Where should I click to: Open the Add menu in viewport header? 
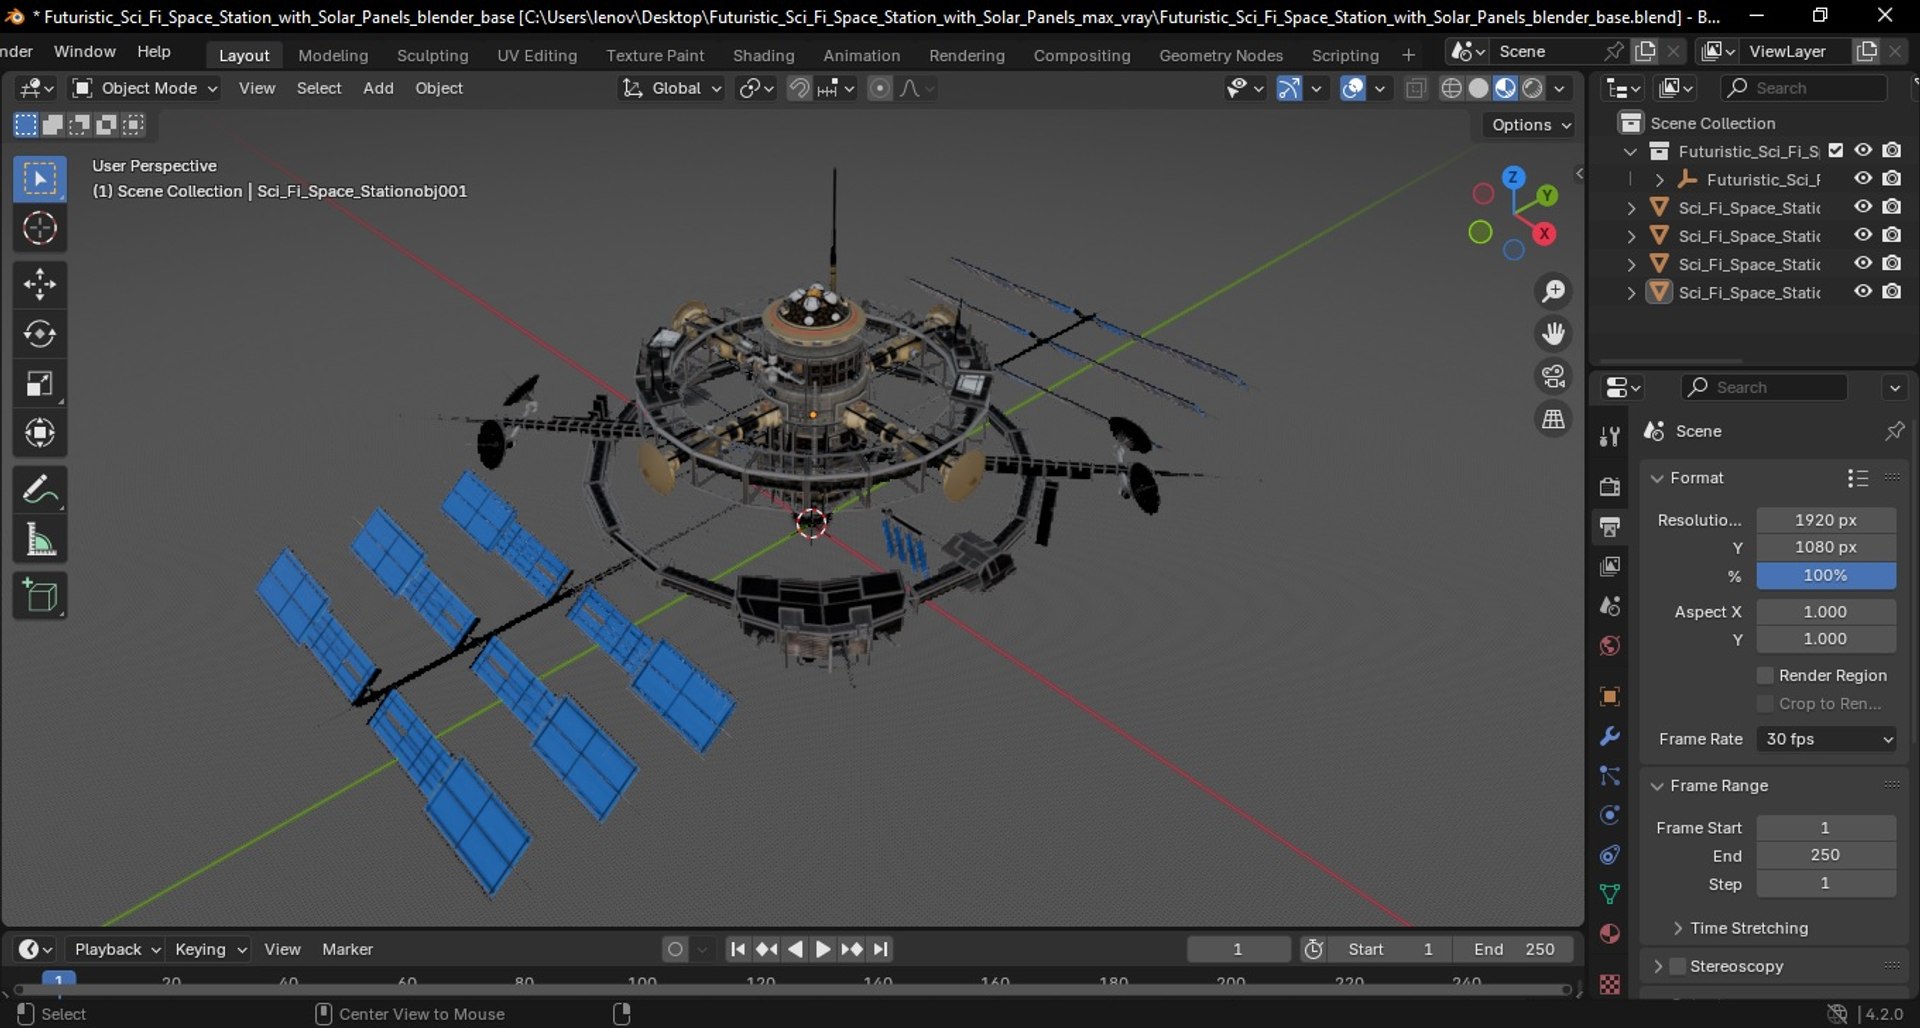click(378, 88)
